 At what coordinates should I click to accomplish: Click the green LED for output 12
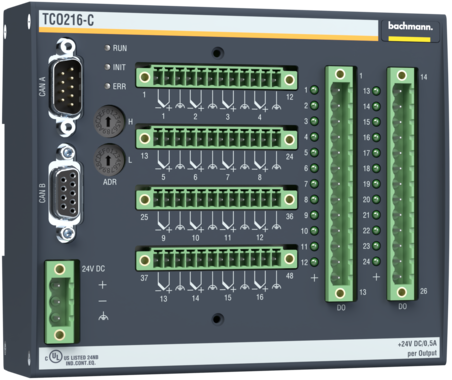pos(314,262)
